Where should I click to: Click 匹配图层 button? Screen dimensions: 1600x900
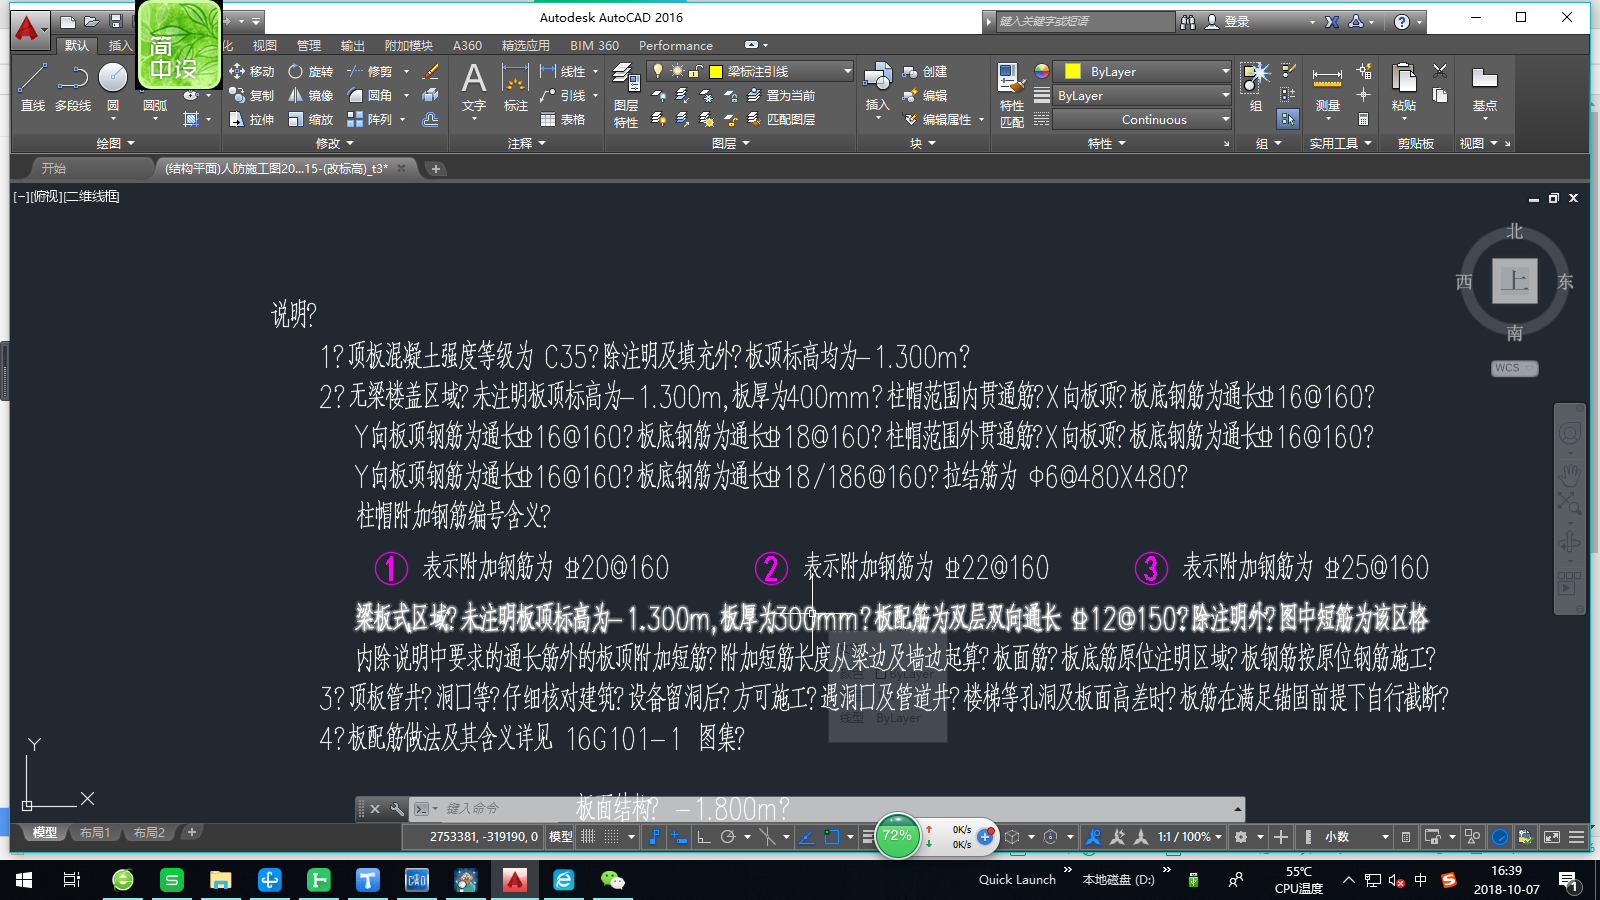click(x=781, y=120)
